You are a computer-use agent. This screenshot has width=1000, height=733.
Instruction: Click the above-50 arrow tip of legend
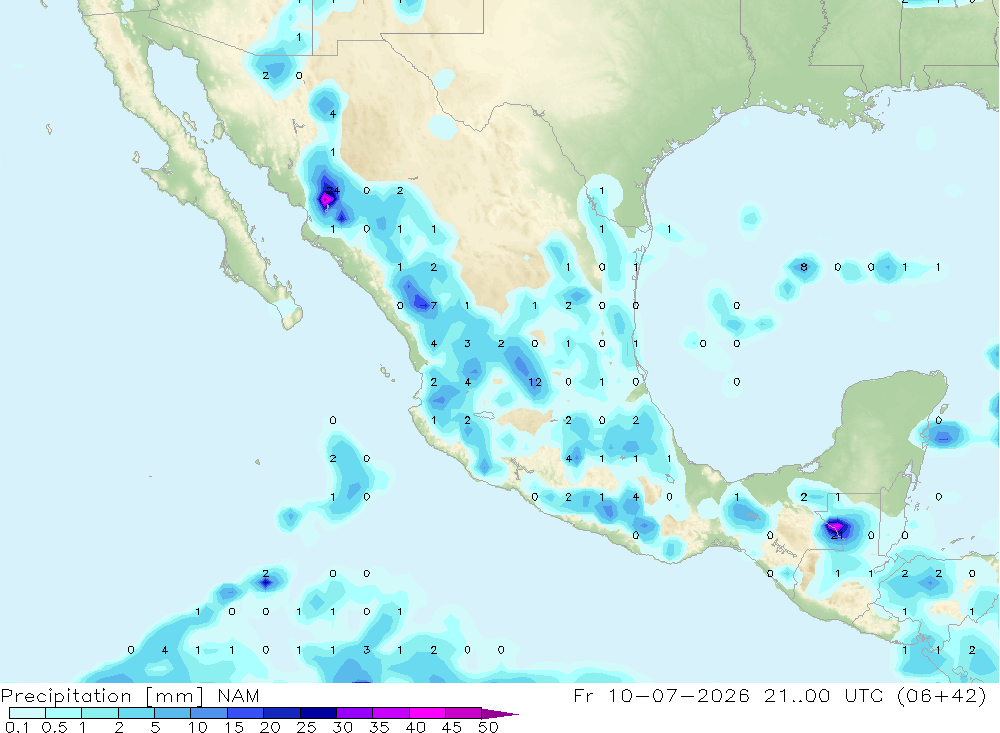coord(499,714)
